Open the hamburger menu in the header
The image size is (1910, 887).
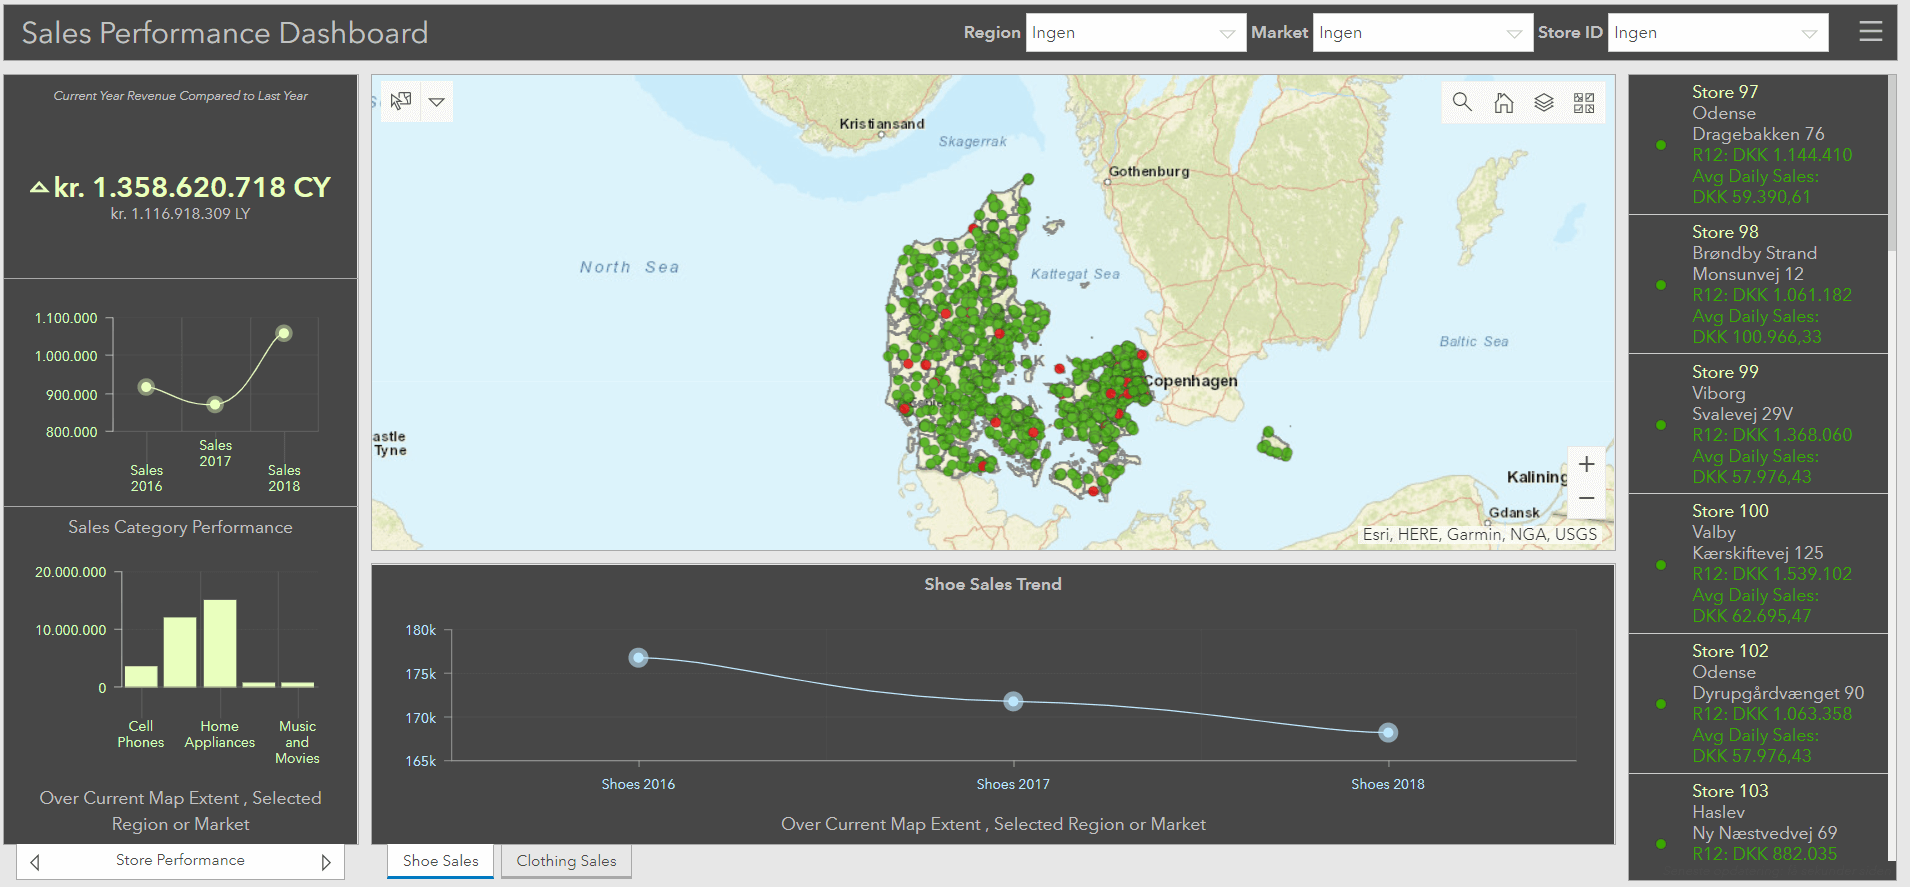(x=1870, y=32)
